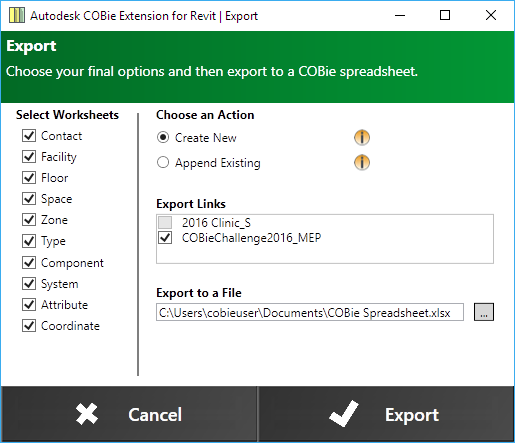Toggle the Facility worksheet checkbox
This screenshot has height=443, width=515.
point(29,157)
